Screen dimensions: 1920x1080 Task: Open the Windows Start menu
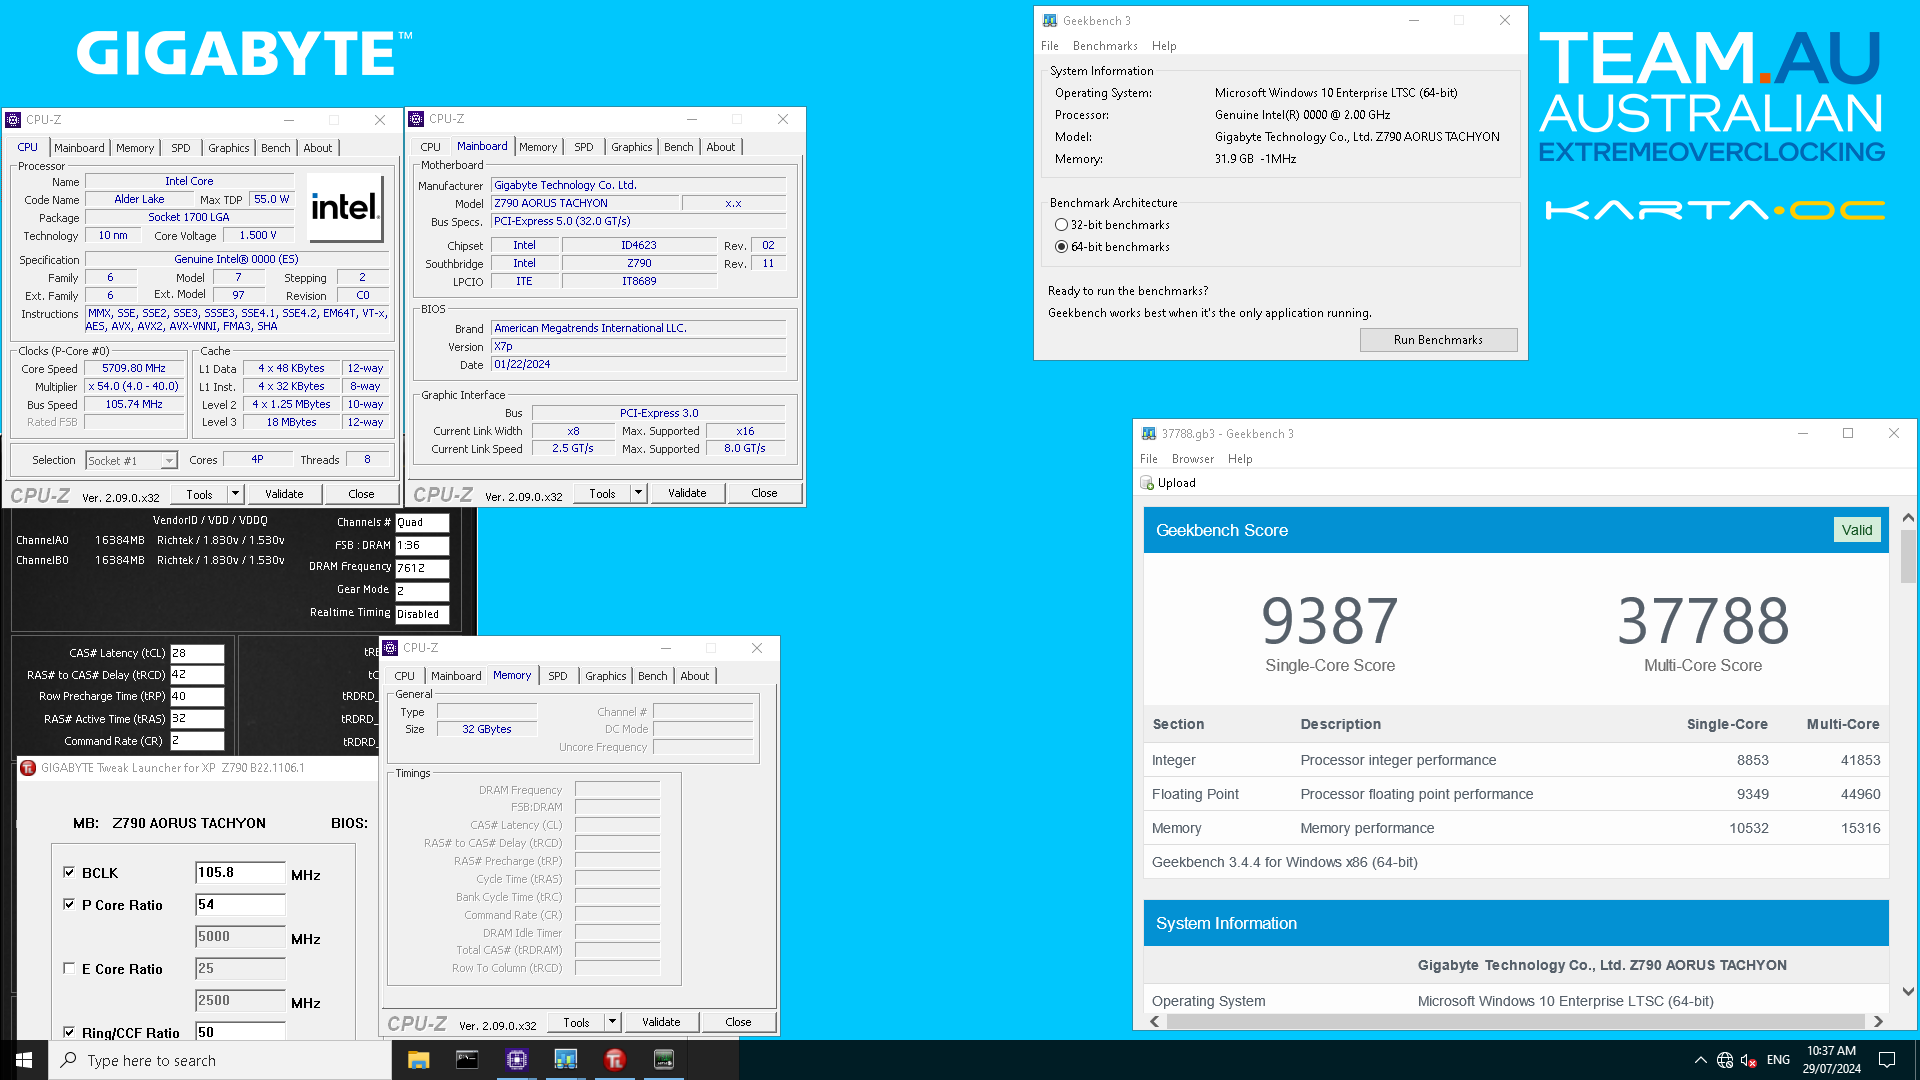tap(24, 1060)
